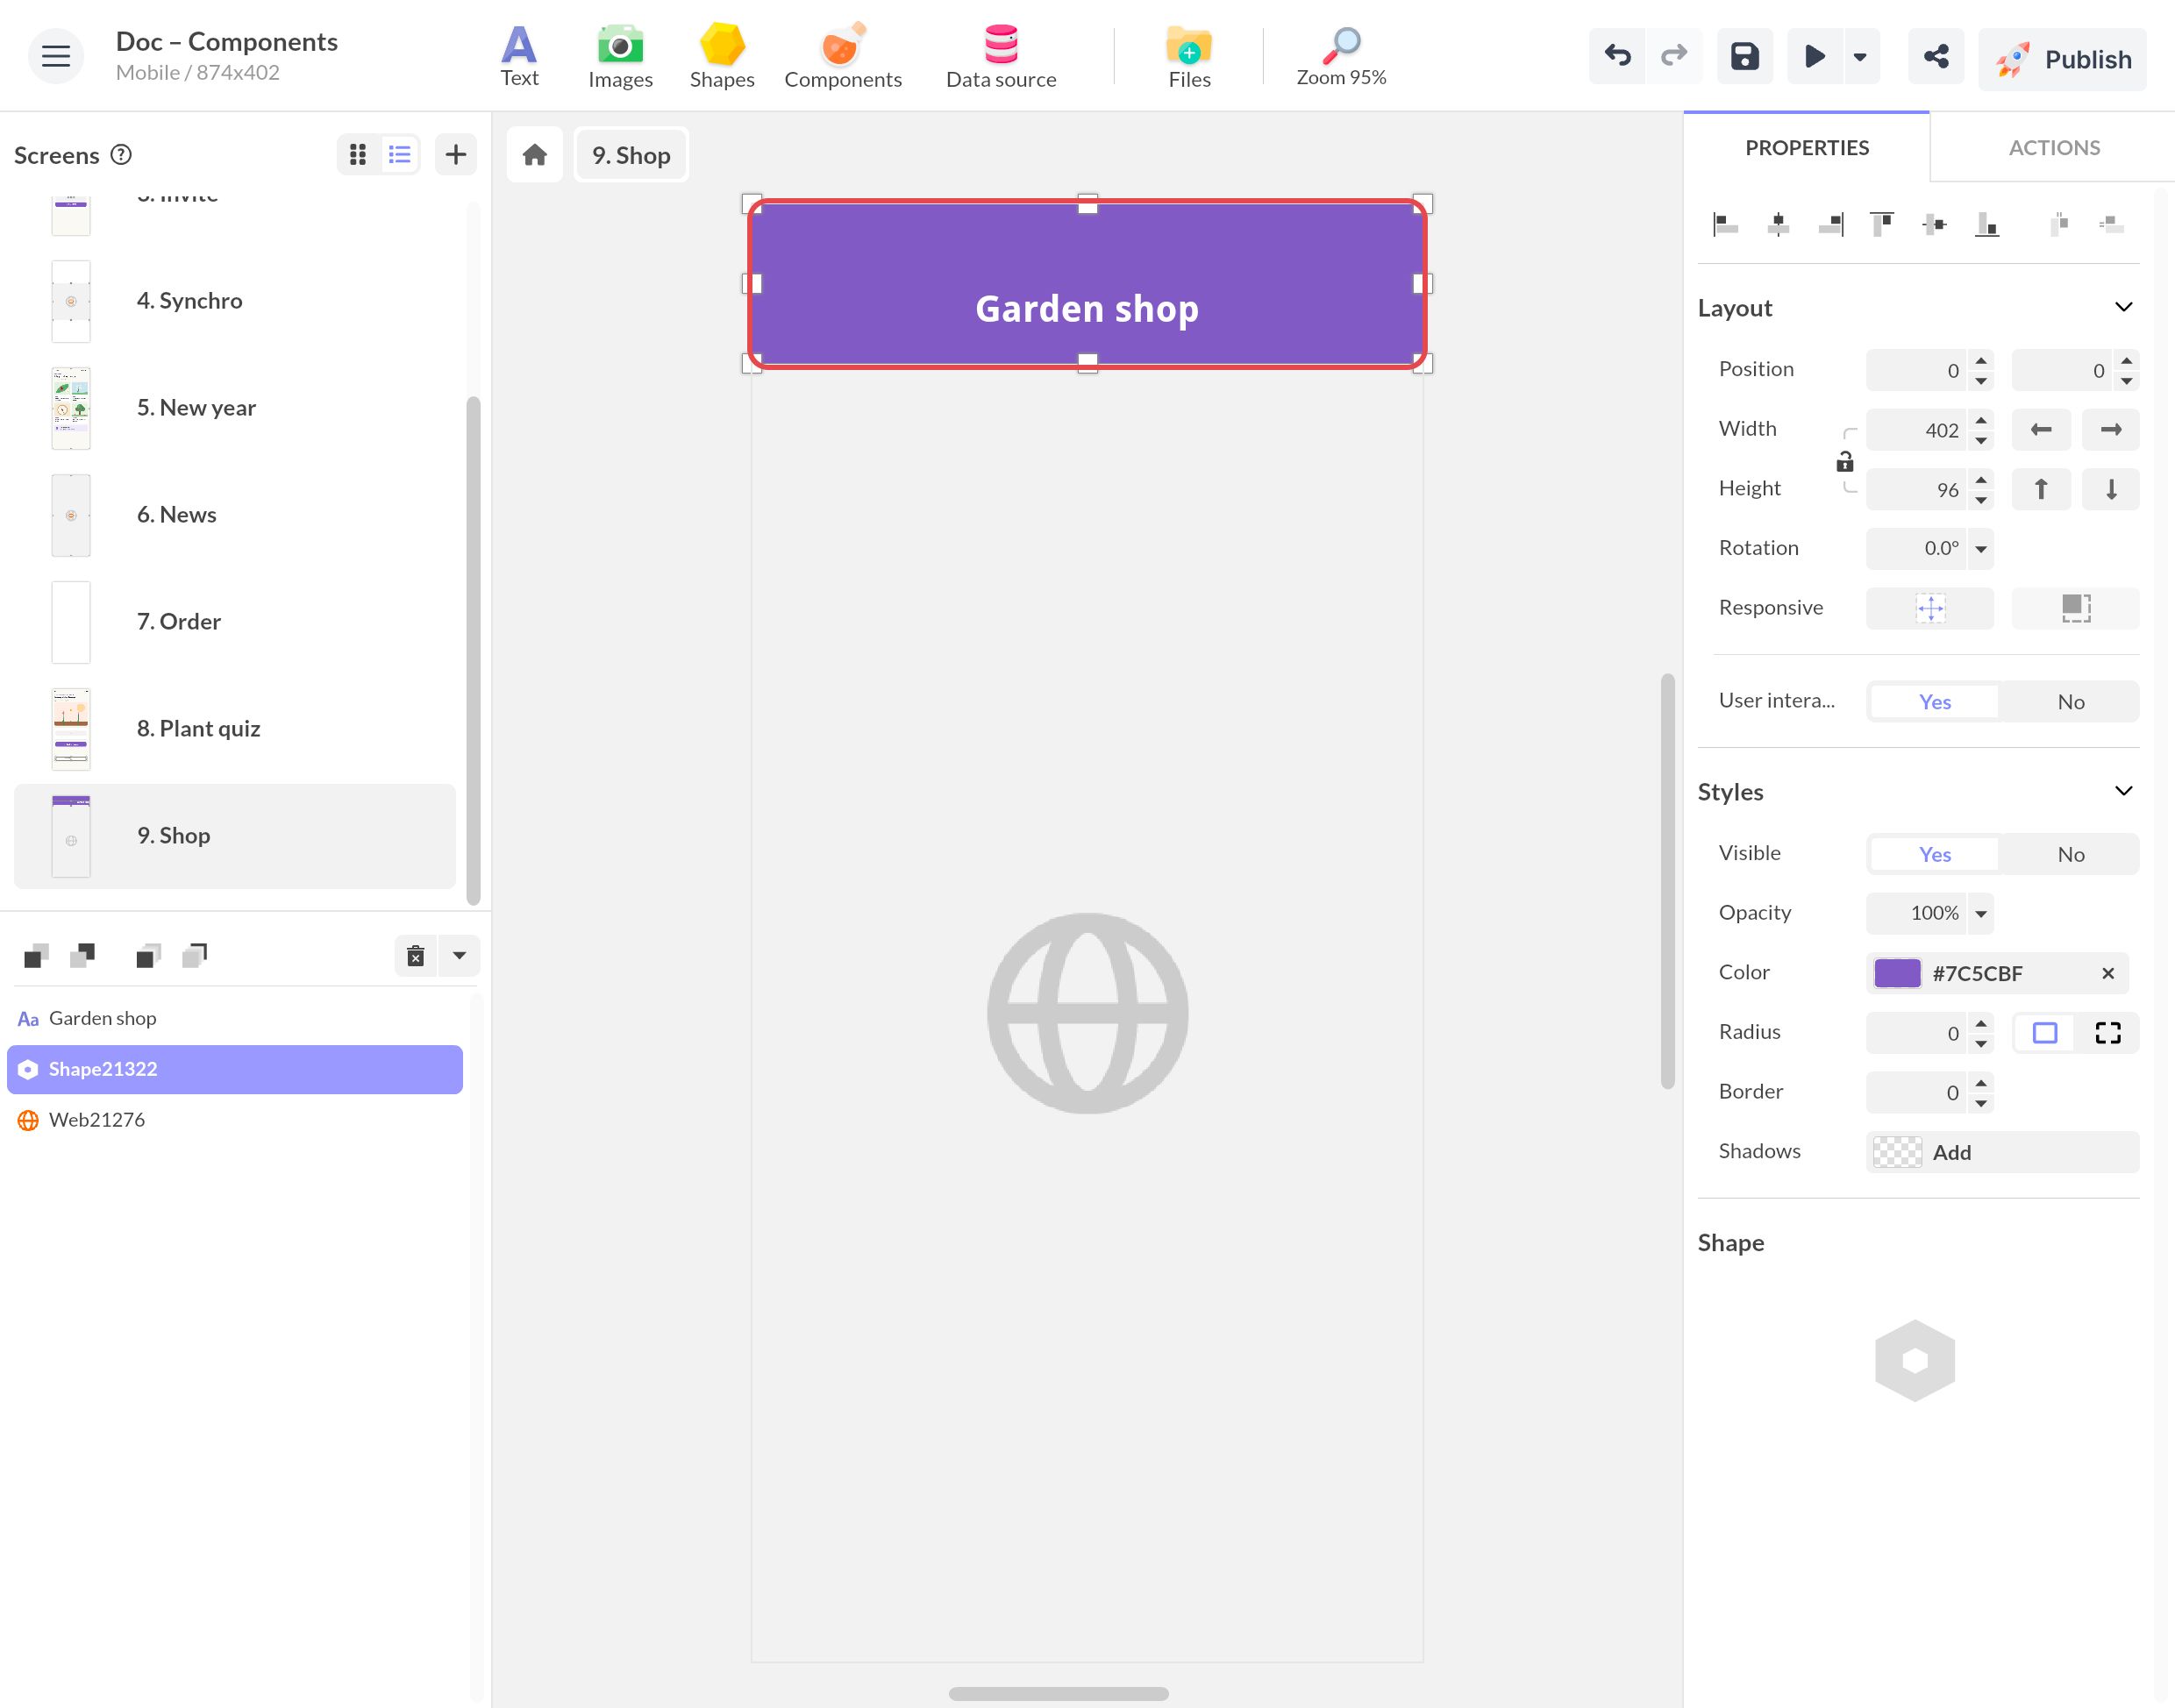
Task: Add a shadow to the shape
Action: click(2002, 1152)
